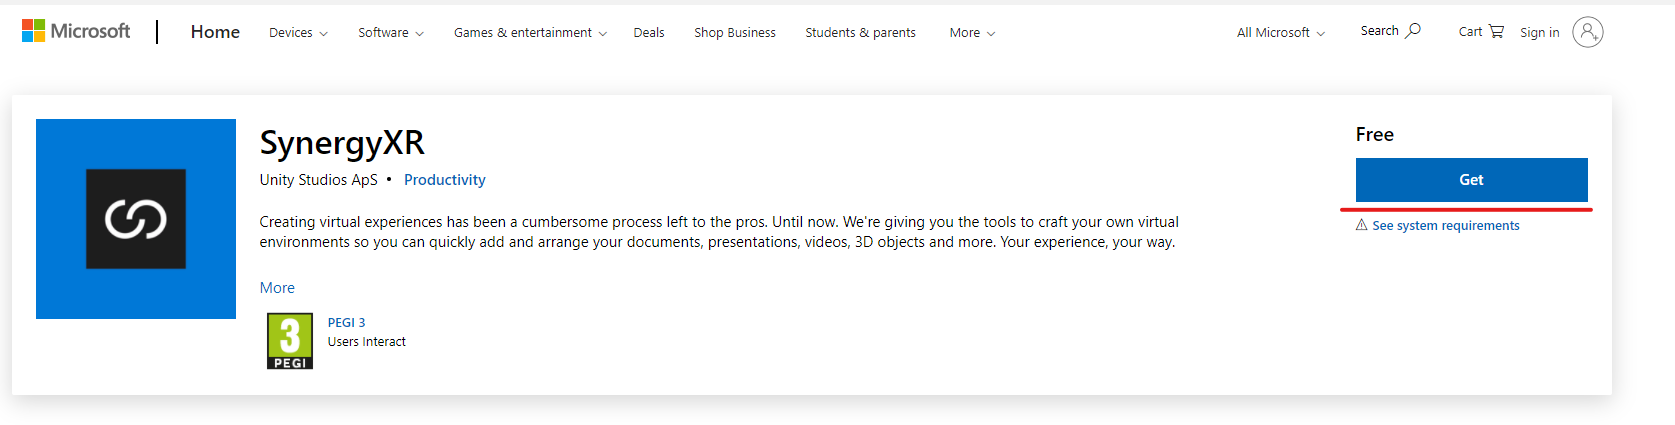Click the SynergyXR app logo tile
The width and height of the screenshot is (1675, 425).
pyautogui.click(x=136, y=219)
